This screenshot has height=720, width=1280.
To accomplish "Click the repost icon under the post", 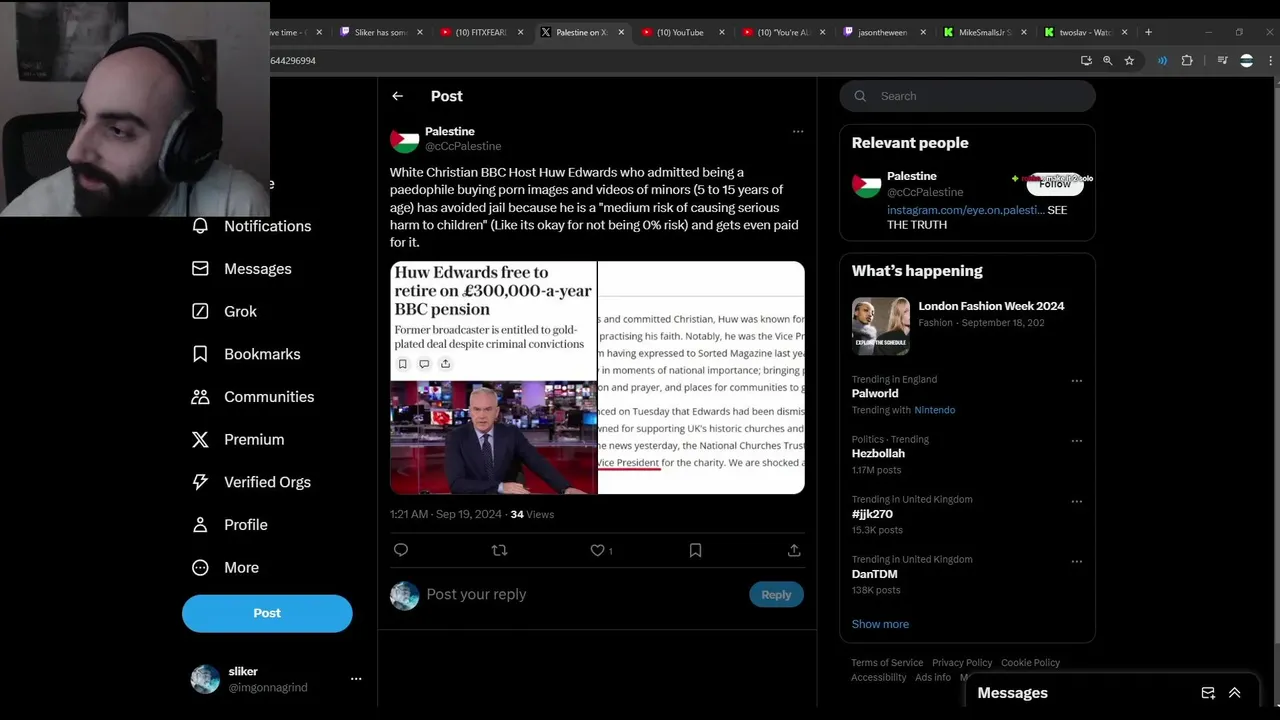I will coord(499,550).
